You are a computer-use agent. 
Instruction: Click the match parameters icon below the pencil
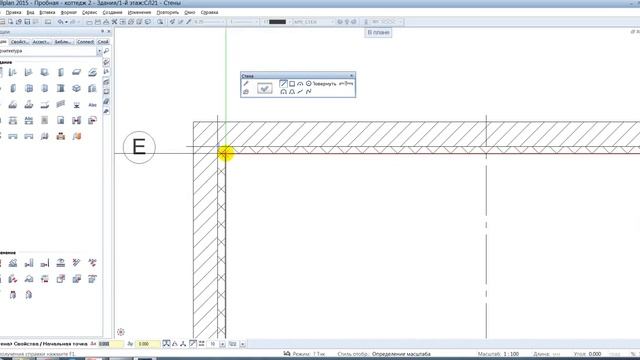pos(246,92)
